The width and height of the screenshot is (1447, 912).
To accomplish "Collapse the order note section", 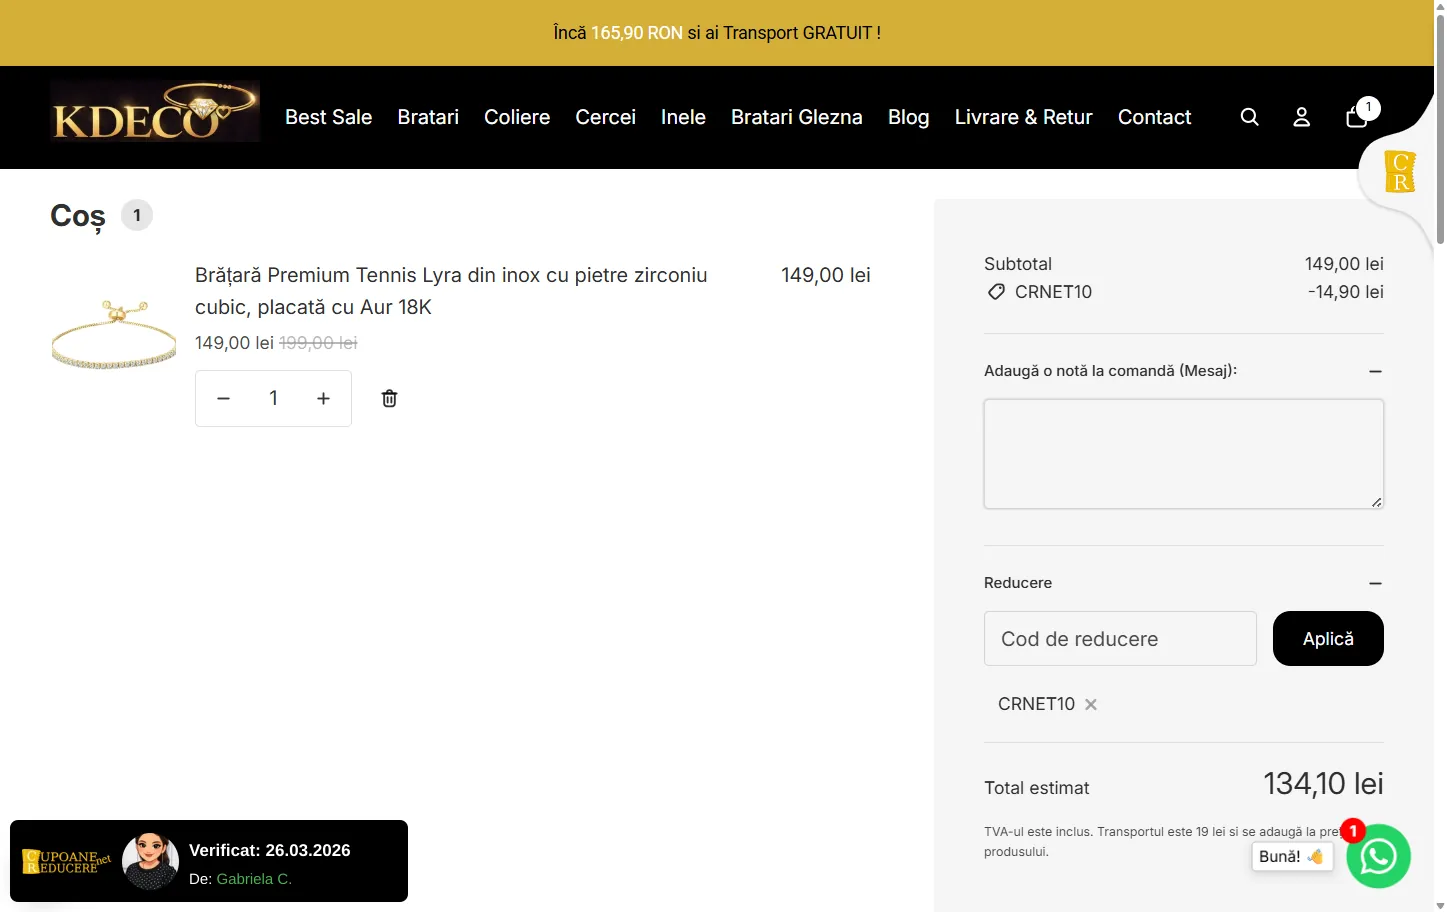I will pyautogui.click(x=1375, y=371).
